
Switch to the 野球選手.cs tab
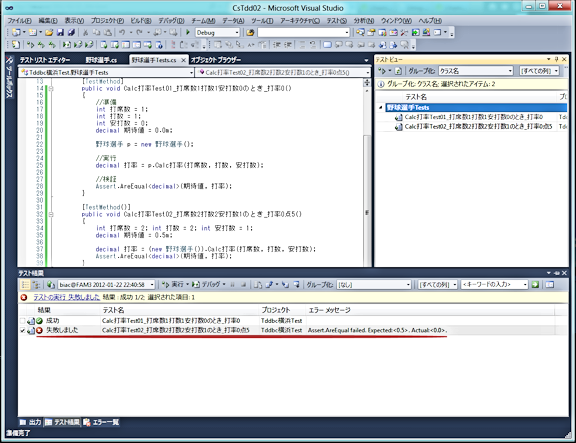101,60
